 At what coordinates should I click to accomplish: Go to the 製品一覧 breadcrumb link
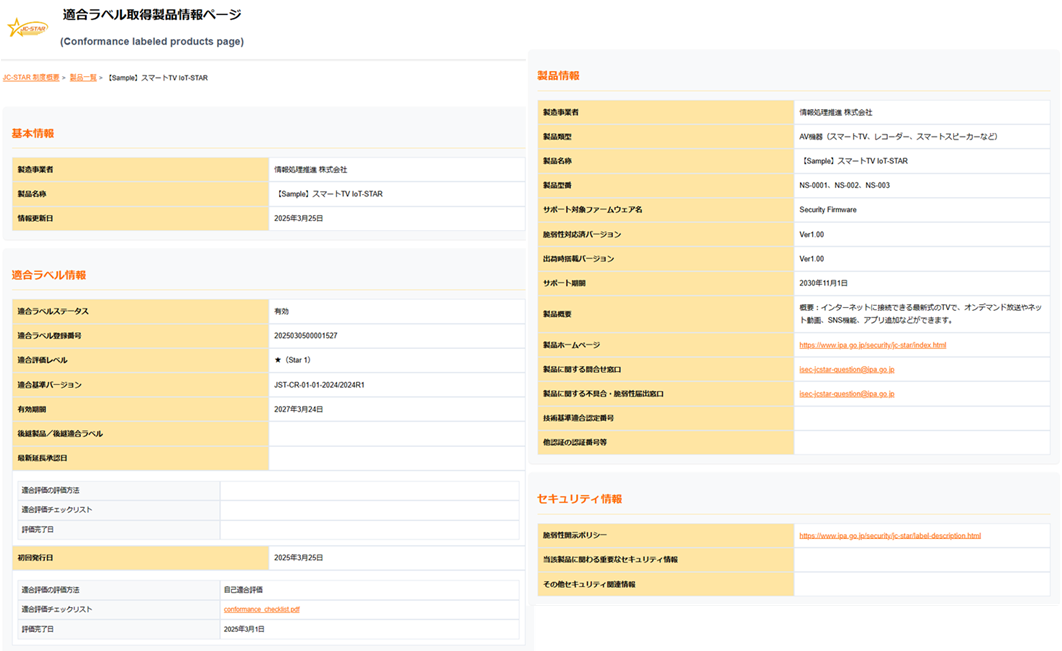coord(83,77)
